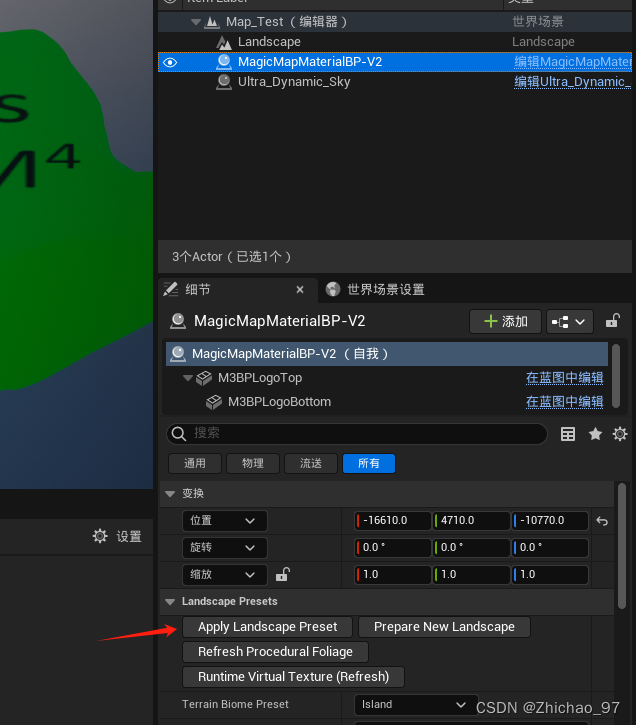
Task: Select the 所有 filter tab
Action: pos(369,463)
